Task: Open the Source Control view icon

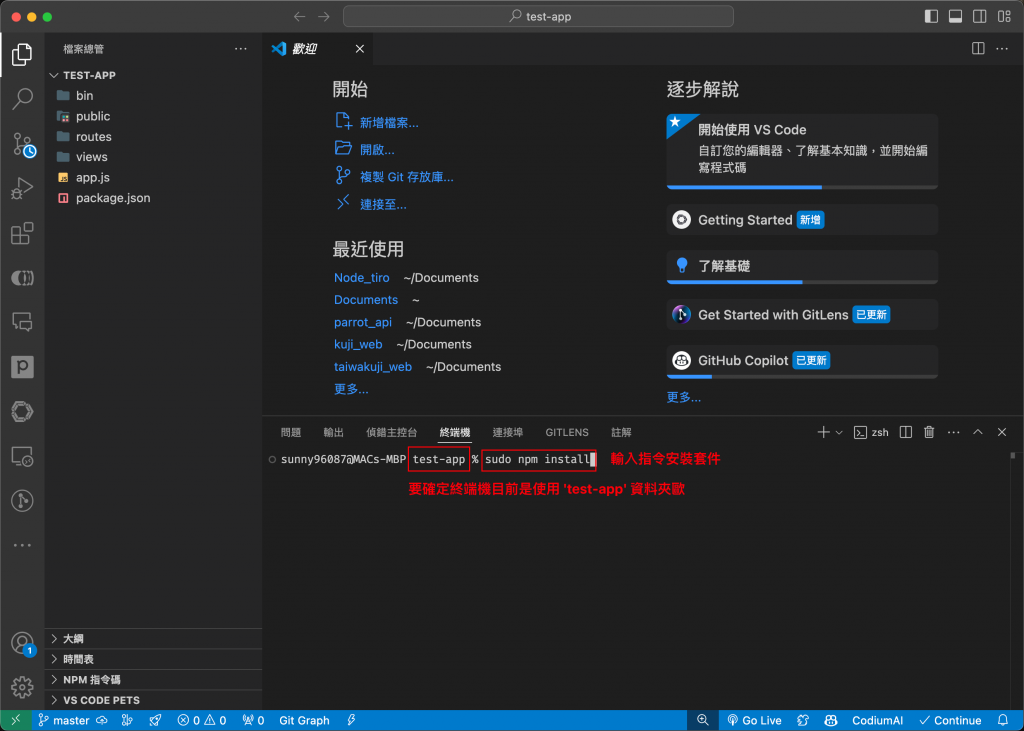Action: (23, 144)
